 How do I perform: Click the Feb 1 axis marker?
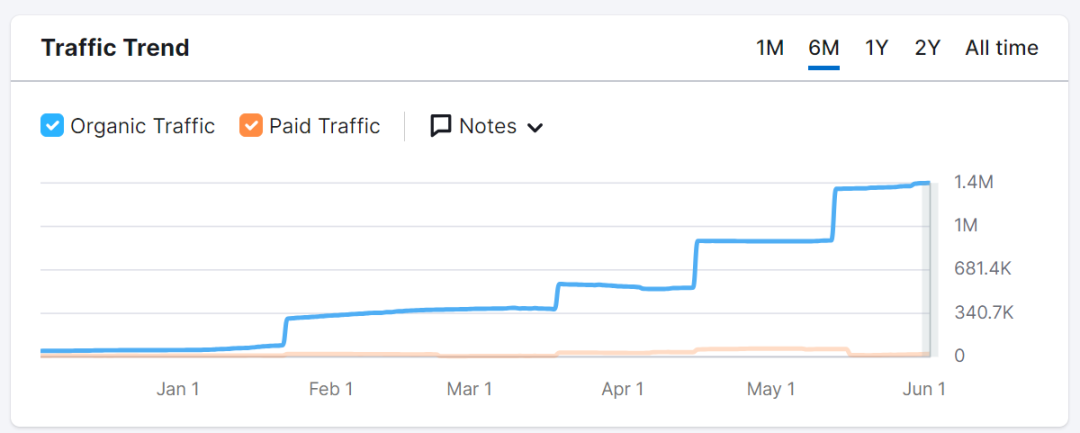point(331,389)
